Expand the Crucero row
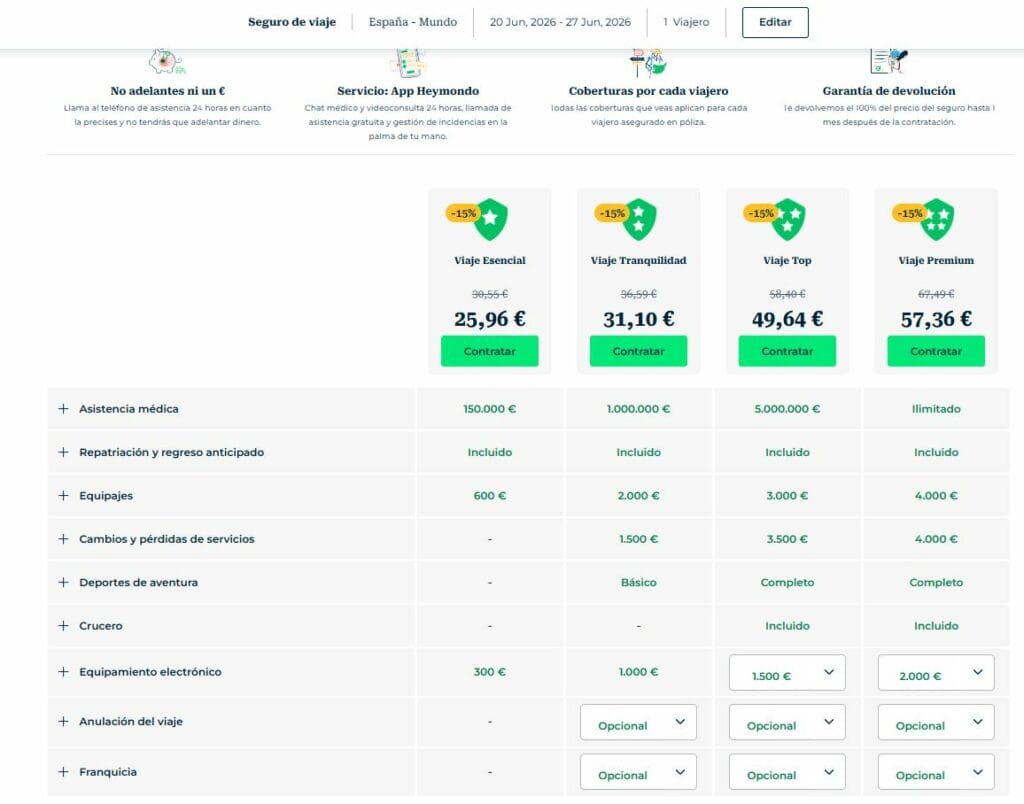1024x804 pixels. [x=63, y=626]
